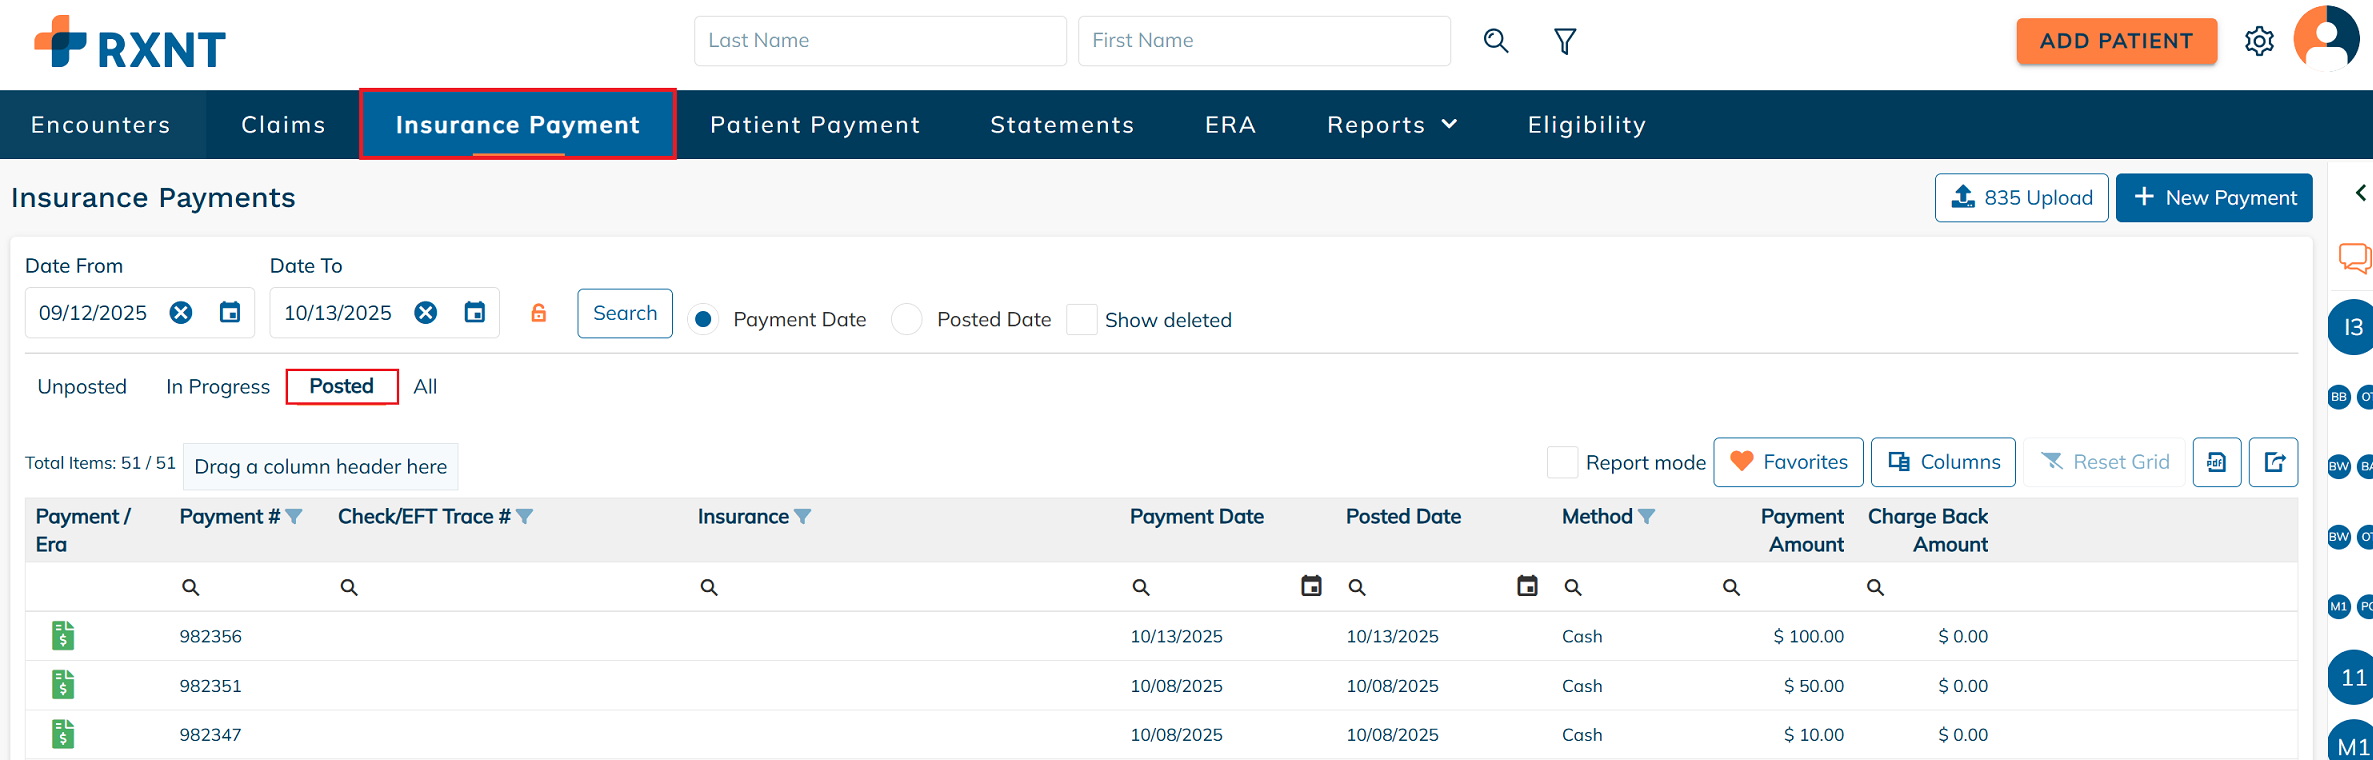Open settings gear icon
The image size is (2373, 760).
point(2259,41)
